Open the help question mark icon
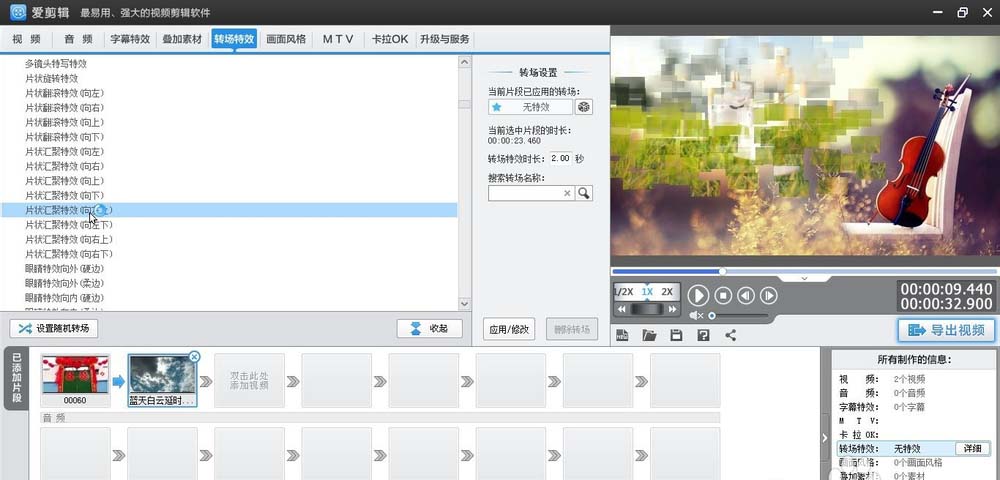This screenshot has height=480, width=1000. pyautogui.click(x=703, y=335)
